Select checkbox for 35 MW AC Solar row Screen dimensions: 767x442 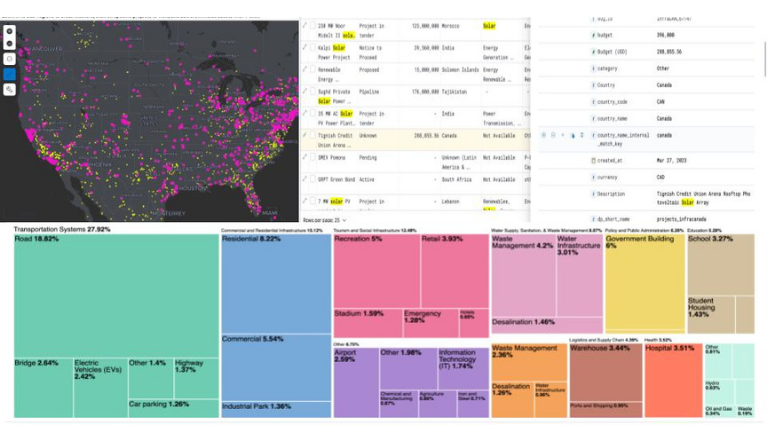[x=313, y=113]
